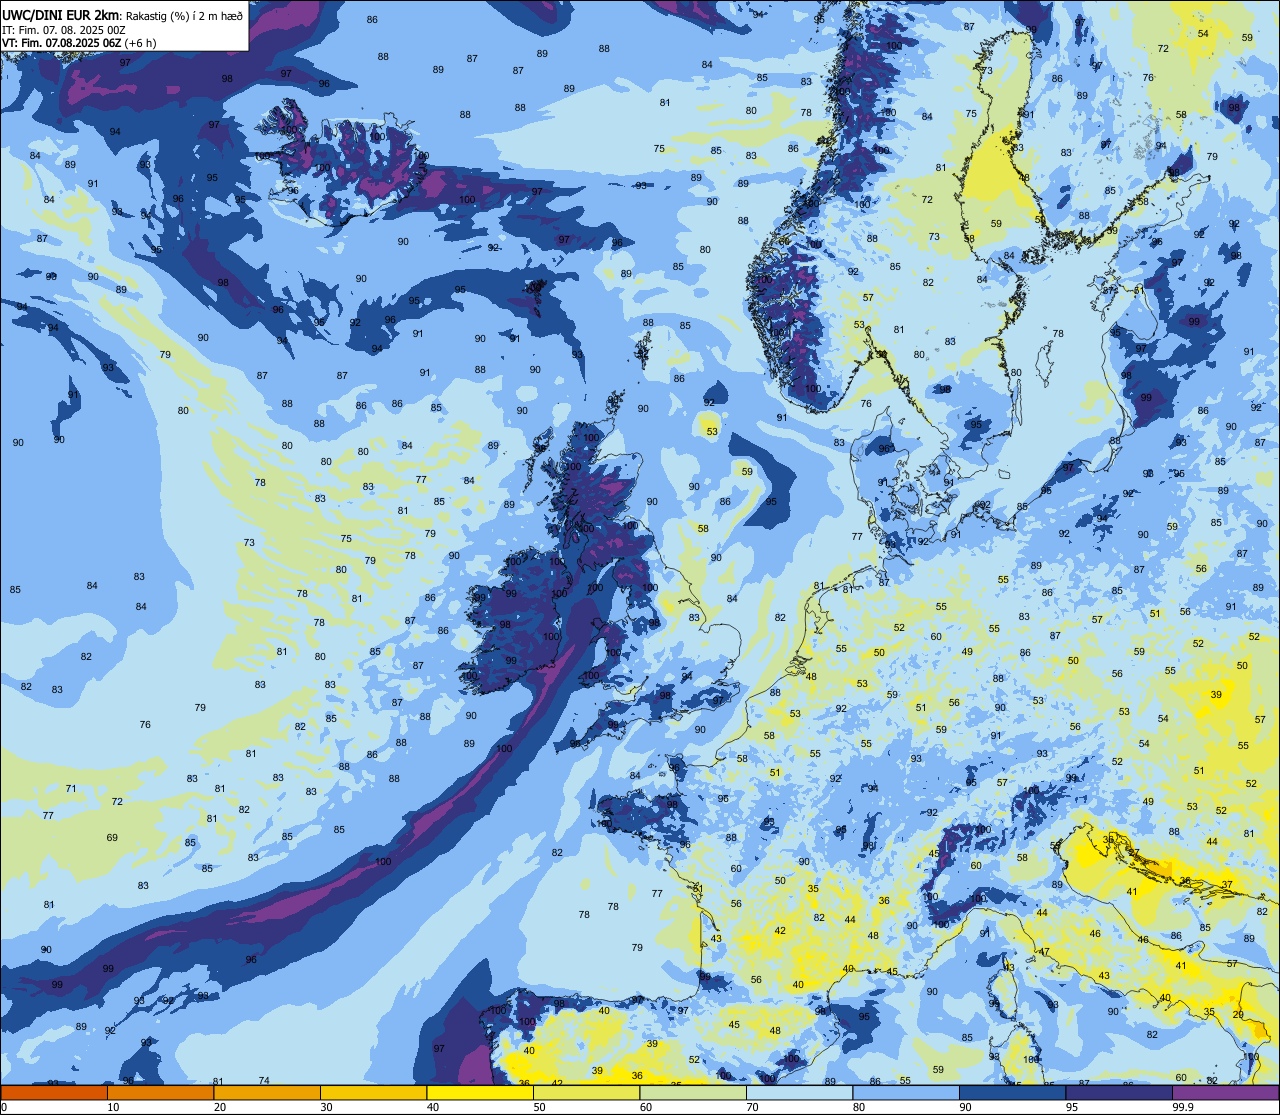Pick the 0–10 dark orange legend swatch

click(54, 1092)
